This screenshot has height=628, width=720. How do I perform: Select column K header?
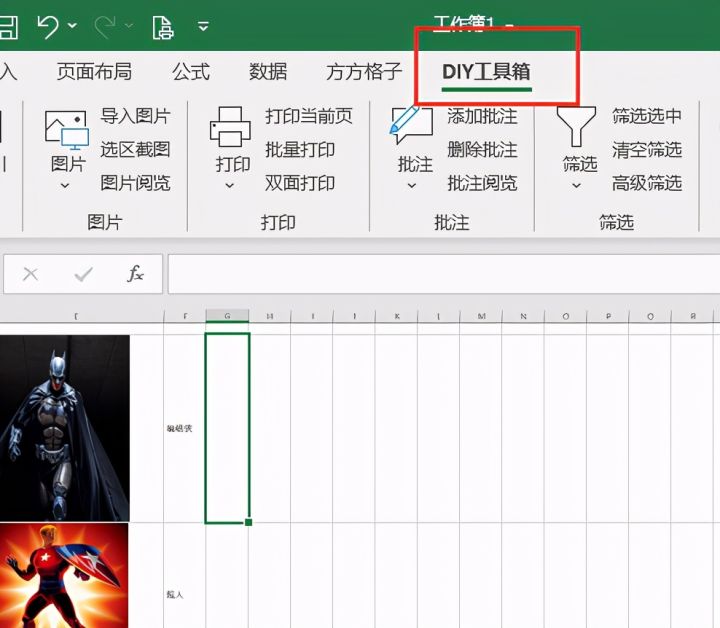click(x=397, y=316)
